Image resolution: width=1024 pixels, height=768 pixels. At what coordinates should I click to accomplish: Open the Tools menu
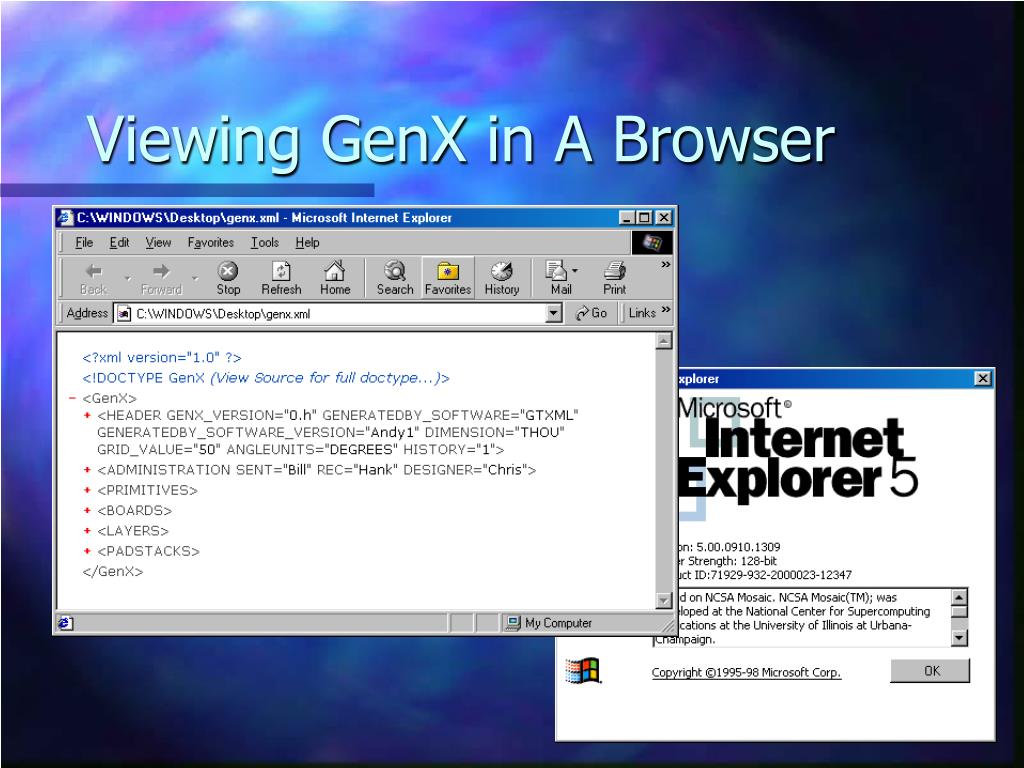(264, 242)
